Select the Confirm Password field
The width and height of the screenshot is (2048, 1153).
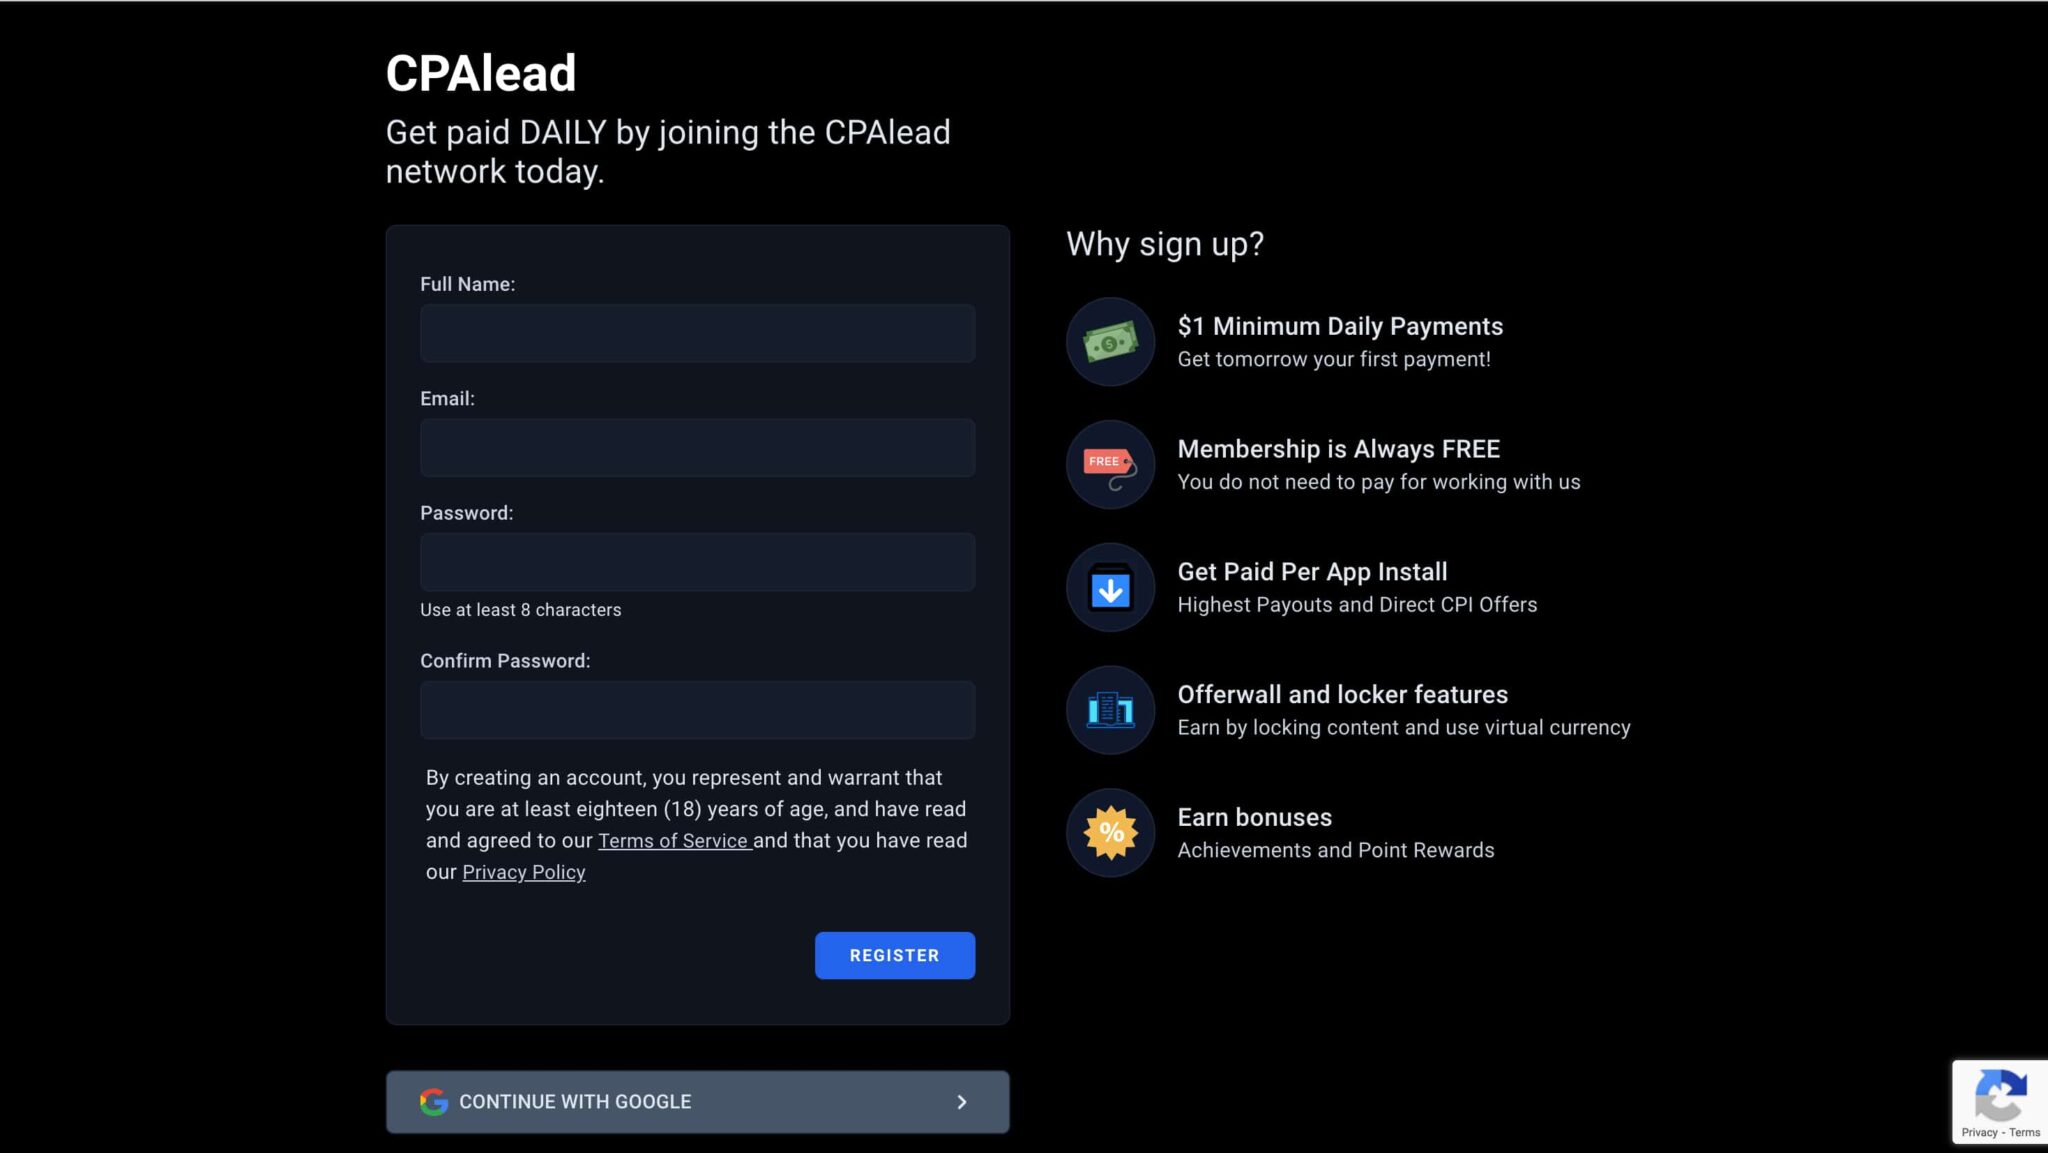[x=697, y=709]
